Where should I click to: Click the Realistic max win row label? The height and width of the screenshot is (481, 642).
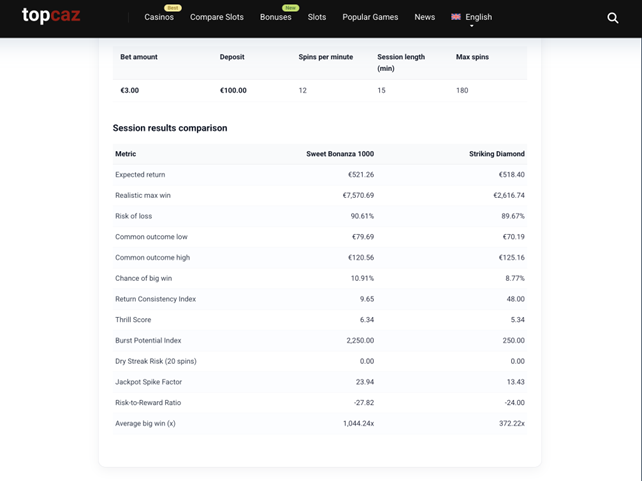click(x=143, y=195)
